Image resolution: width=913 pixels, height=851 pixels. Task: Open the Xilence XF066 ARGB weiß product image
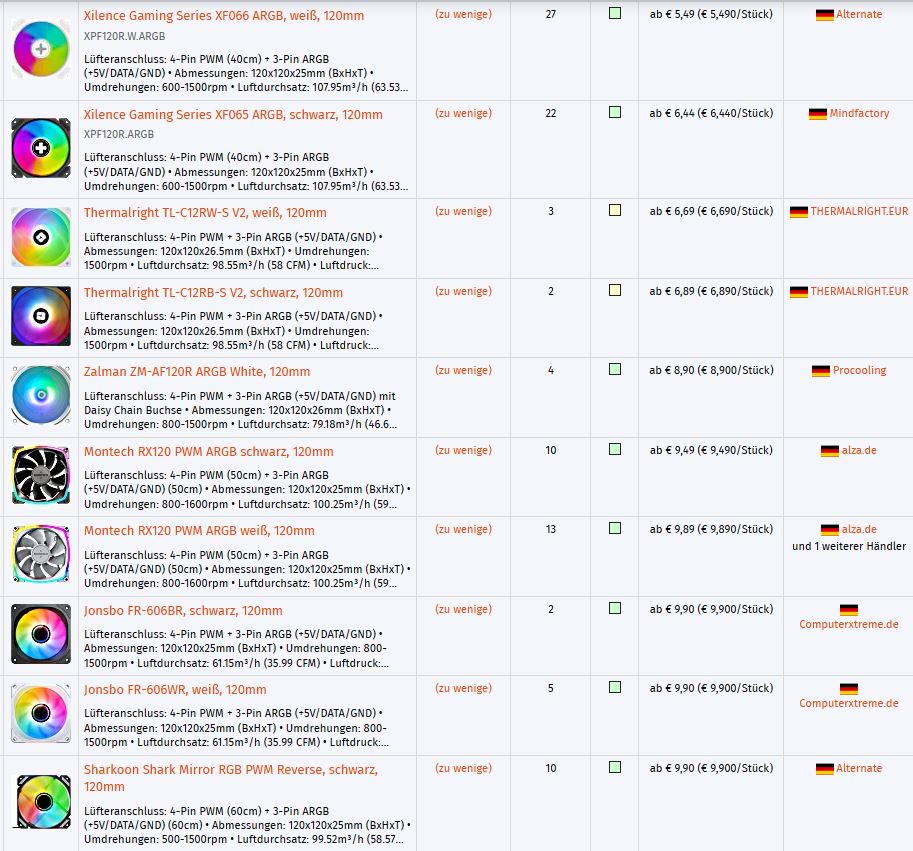(x=41, y=49)
